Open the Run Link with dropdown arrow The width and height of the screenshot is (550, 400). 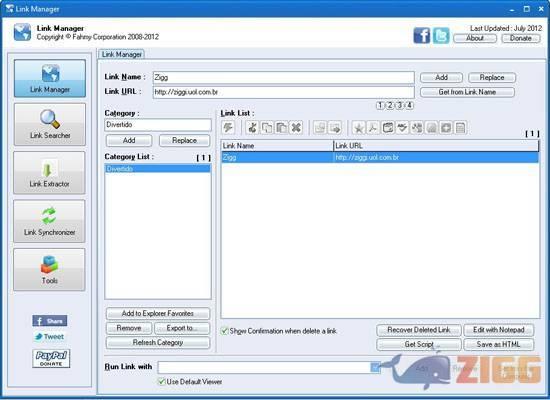pyautogui.click(x=375, y=367)
